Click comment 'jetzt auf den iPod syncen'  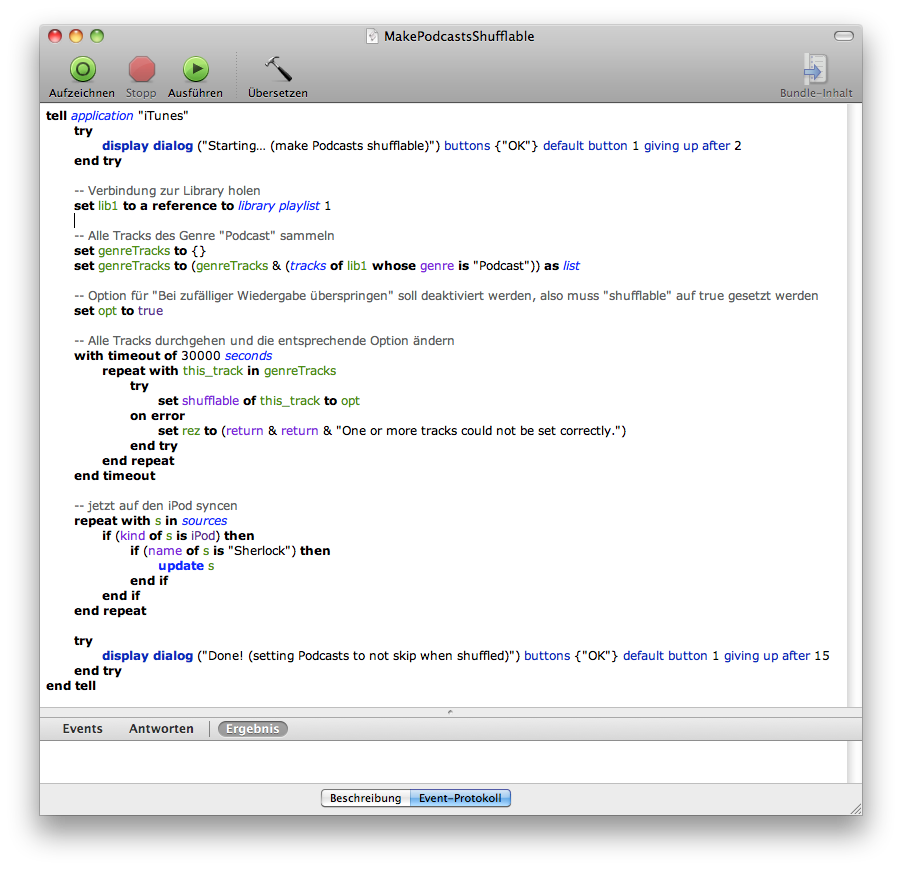(156, 505)
